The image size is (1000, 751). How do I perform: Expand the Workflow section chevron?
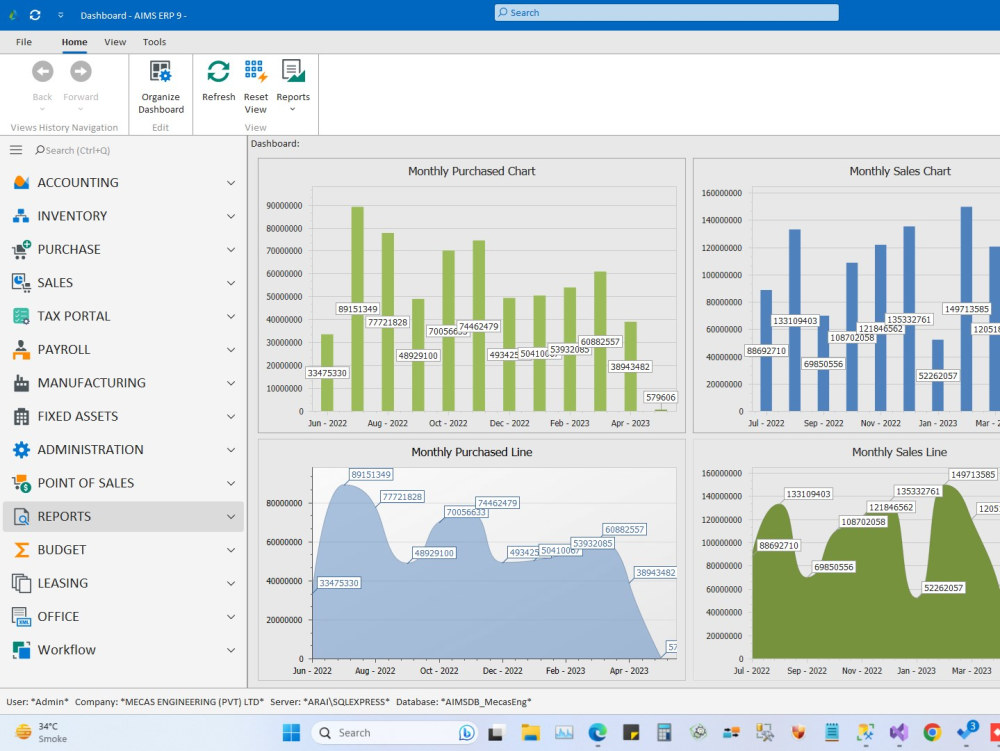click(231, 650)
